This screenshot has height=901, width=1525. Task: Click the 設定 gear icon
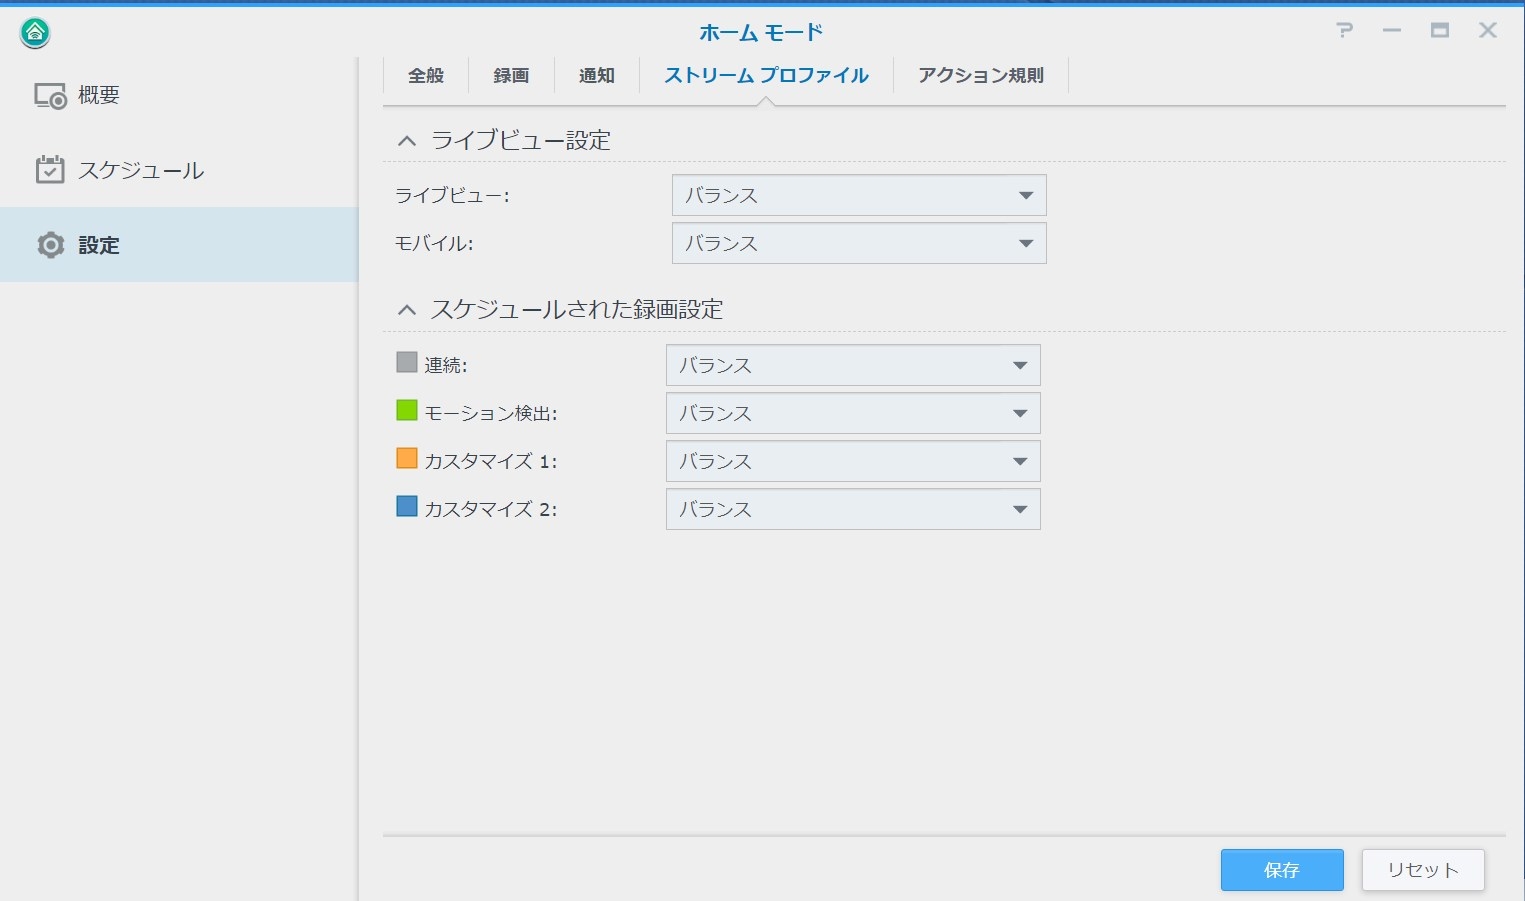pyautogui.click(x=50, y=245)
